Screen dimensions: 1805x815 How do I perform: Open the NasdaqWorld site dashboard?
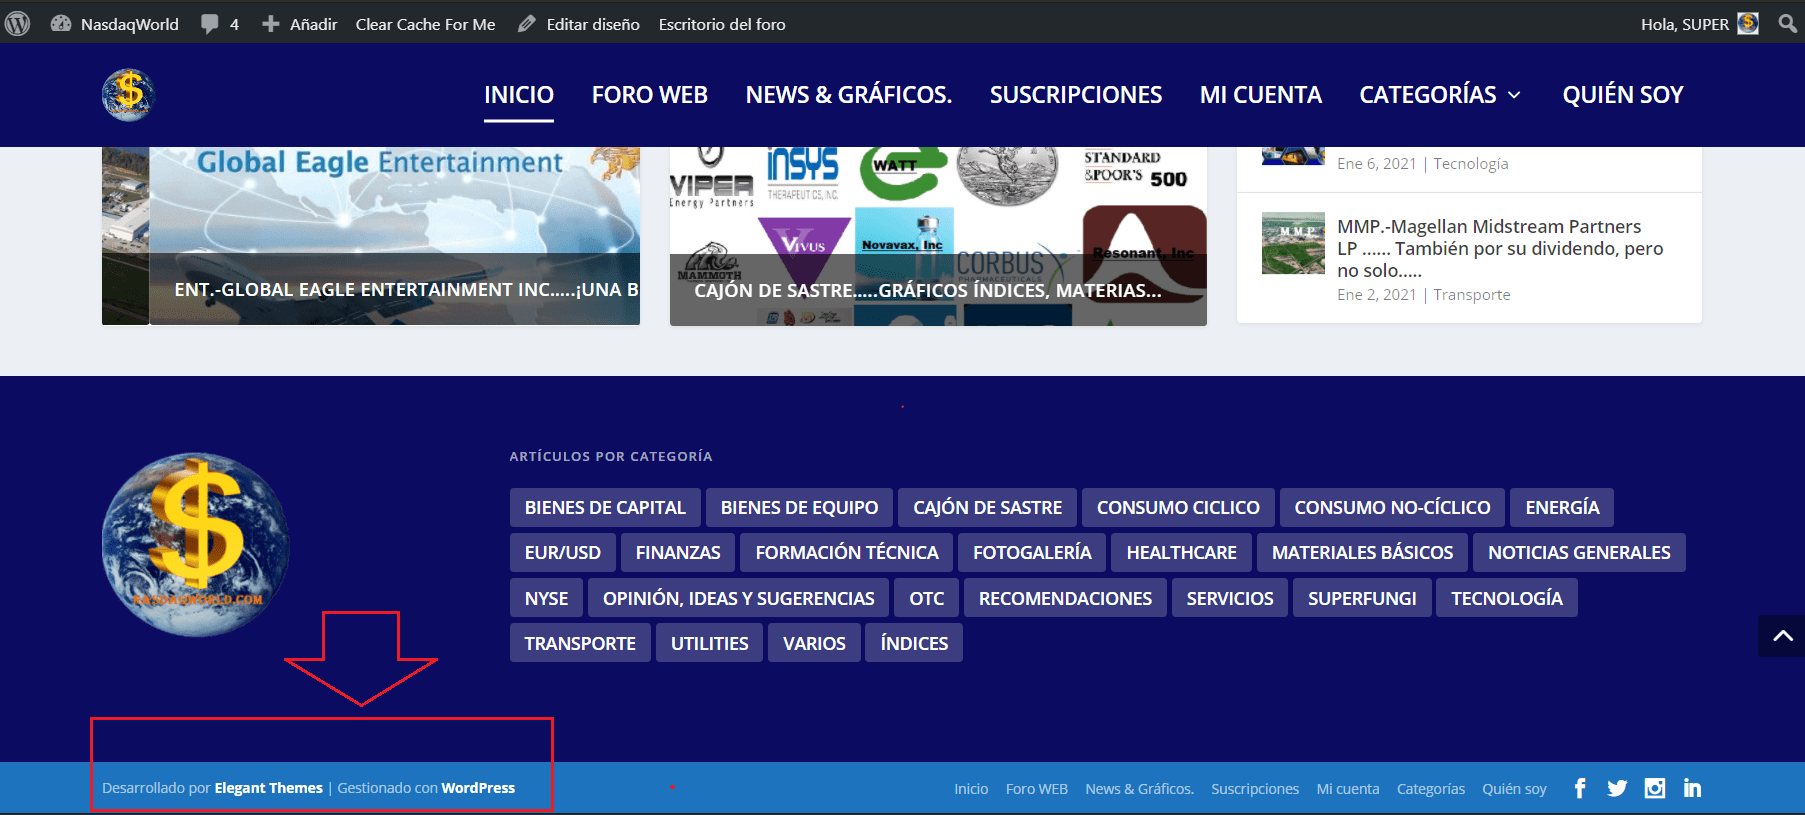114,24
